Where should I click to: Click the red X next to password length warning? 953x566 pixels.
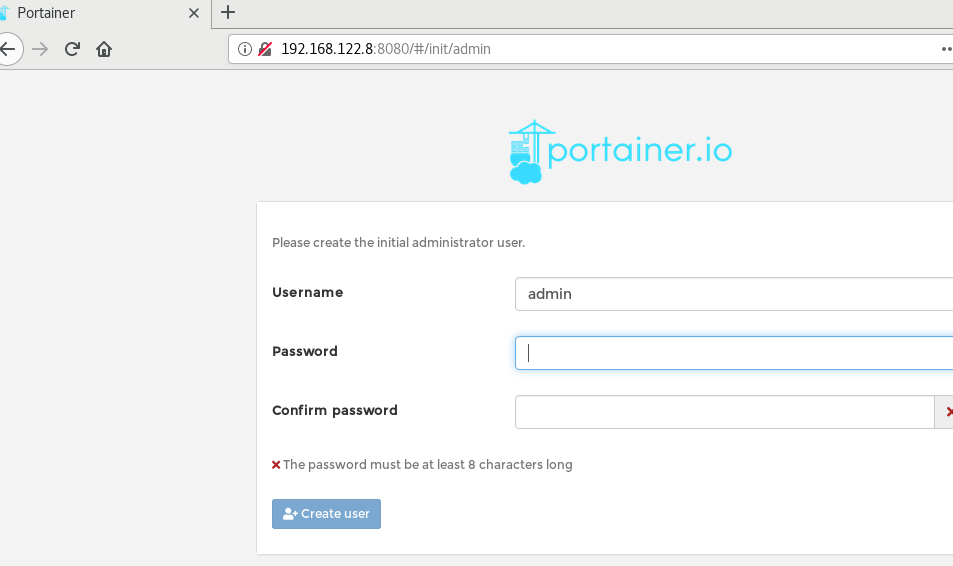point(276,465)
